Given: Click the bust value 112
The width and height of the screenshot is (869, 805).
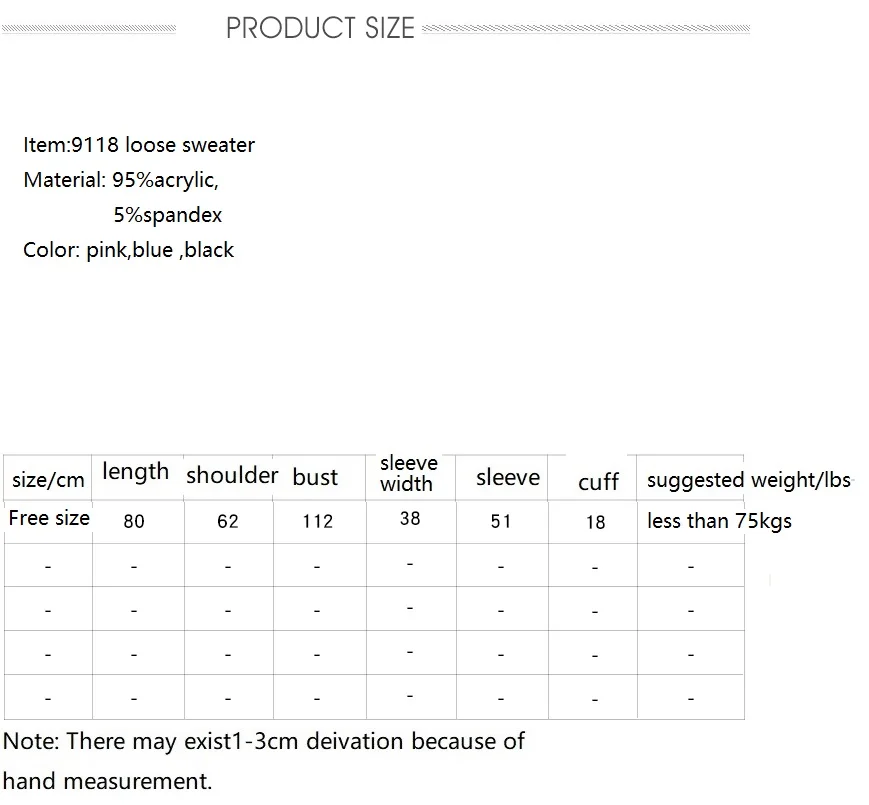Looking at the screenshot, I should [318, 521].
